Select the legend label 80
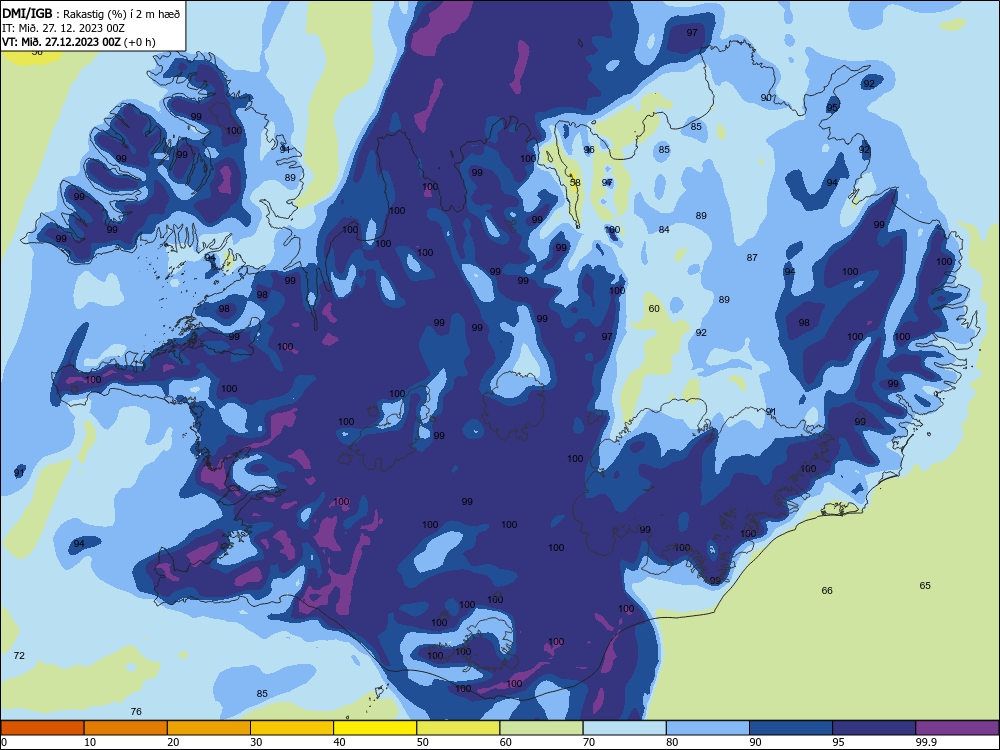This screenshot has height=750, width=1000. tap(672, 742)
